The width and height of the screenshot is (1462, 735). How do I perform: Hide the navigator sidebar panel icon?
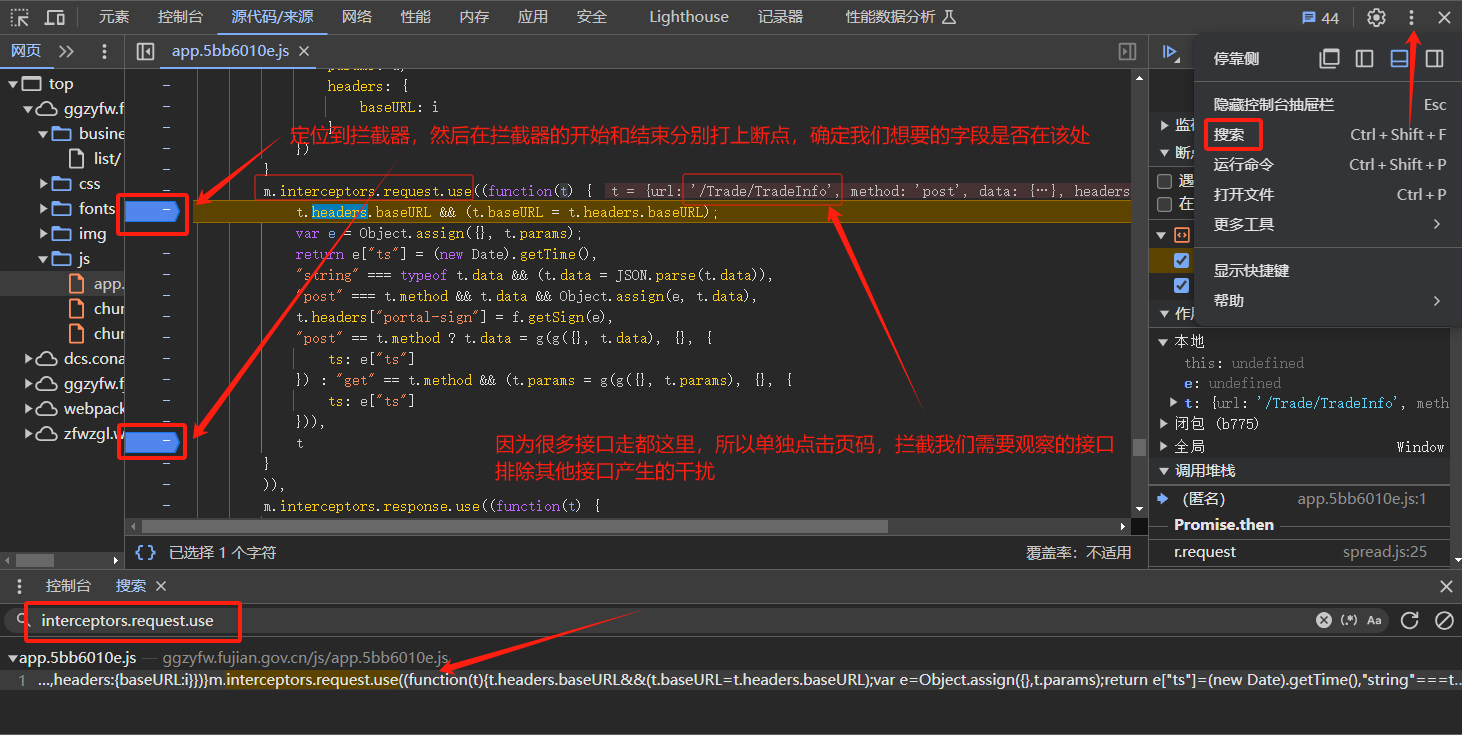click(x=145, y=51)
